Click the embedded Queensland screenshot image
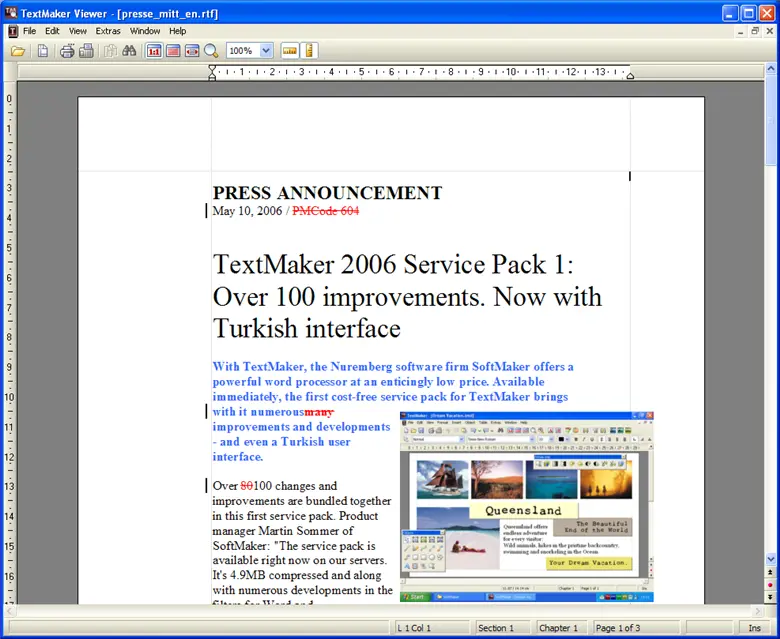 point(527,506)
